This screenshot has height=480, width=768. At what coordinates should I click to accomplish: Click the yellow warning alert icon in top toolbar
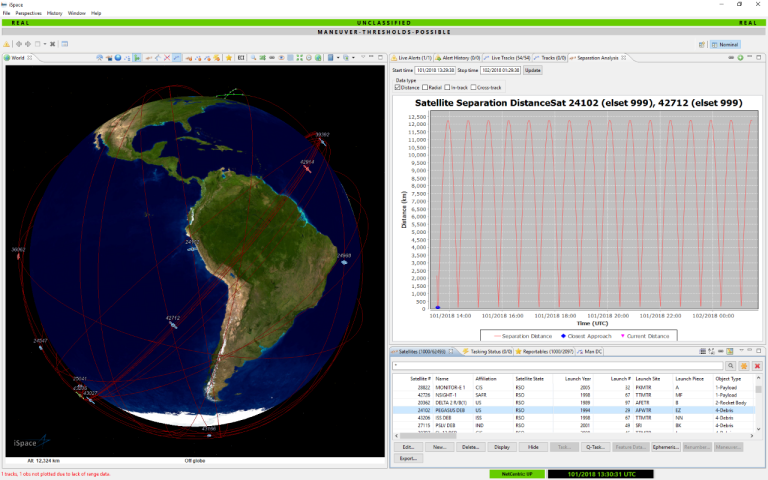7,44
